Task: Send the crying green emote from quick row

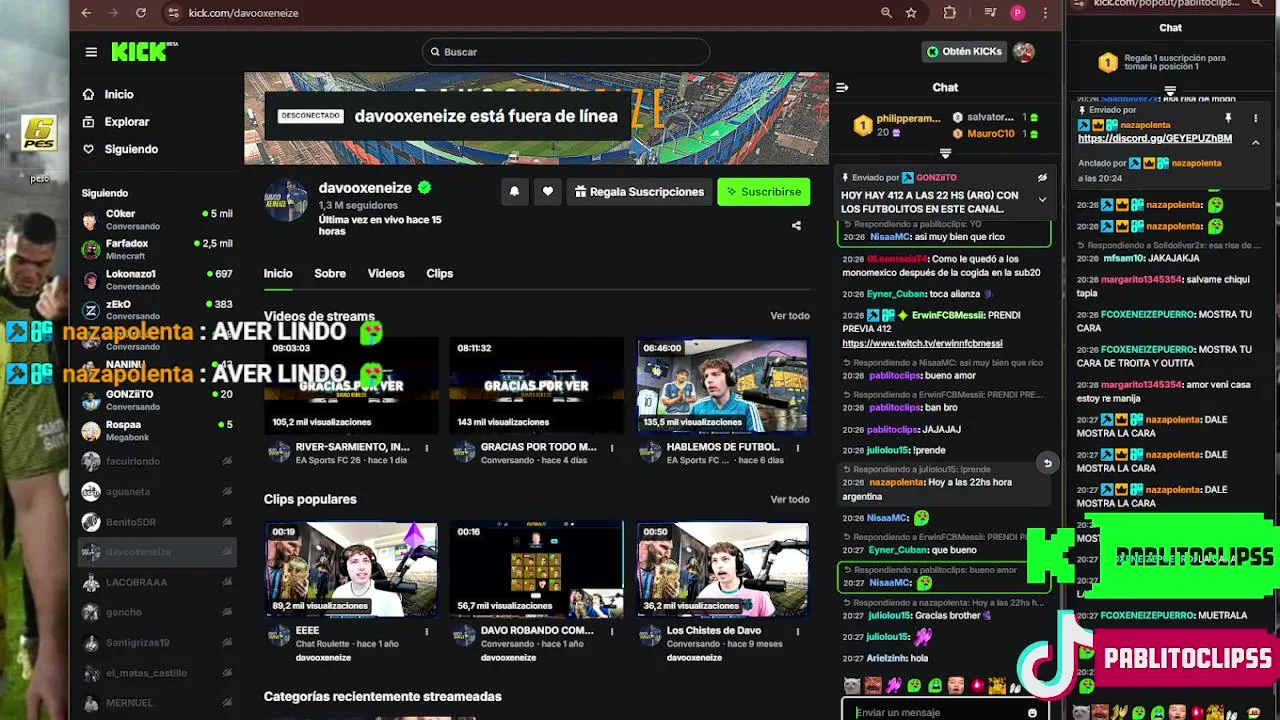Action: [x=935, y=686]
